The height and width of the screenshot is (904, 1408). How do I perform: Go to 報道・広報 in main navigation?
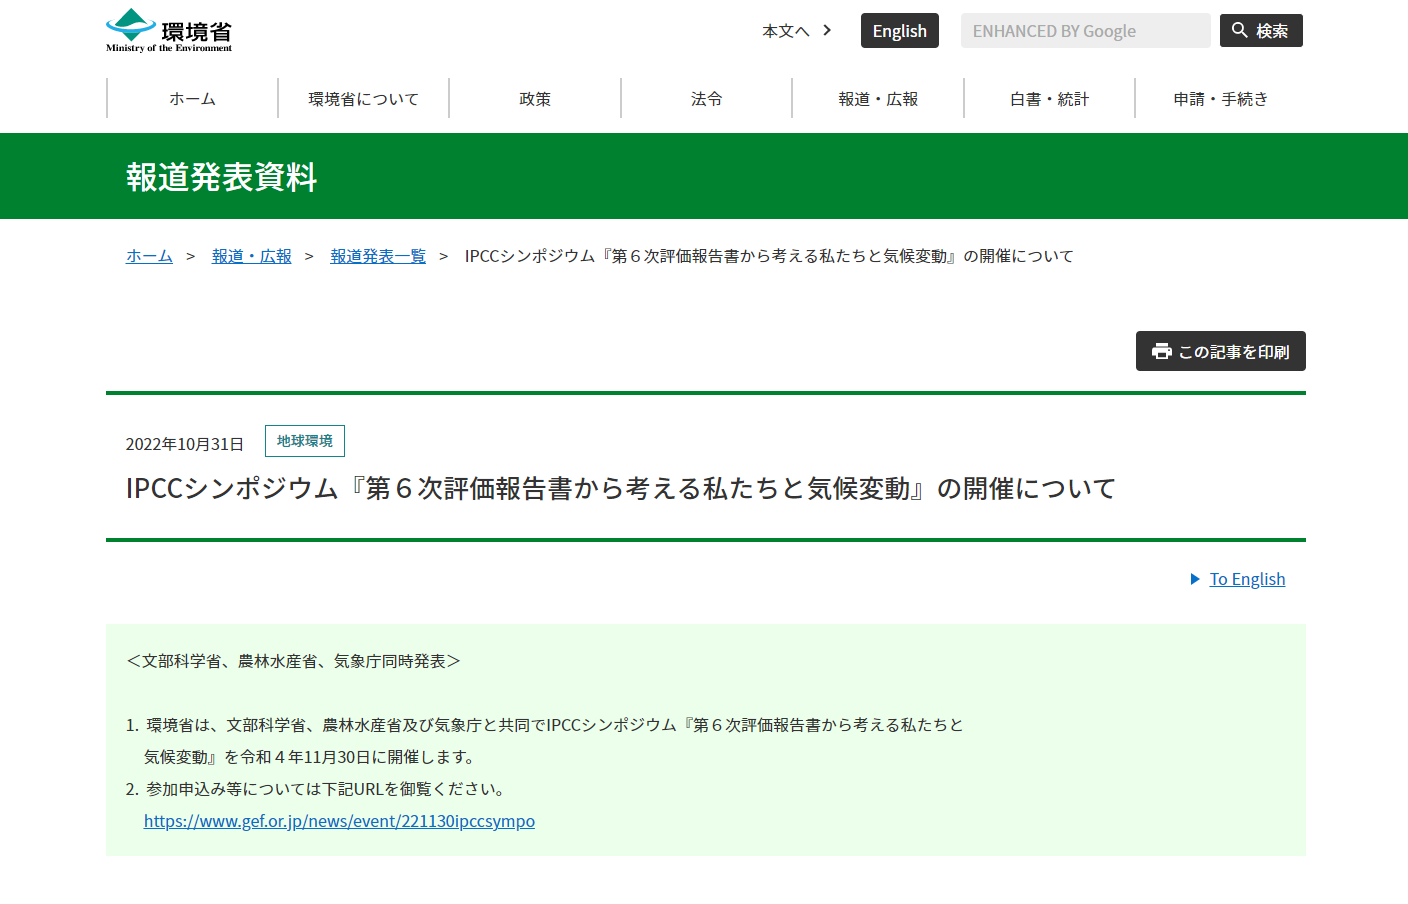(x=878, y=99)
